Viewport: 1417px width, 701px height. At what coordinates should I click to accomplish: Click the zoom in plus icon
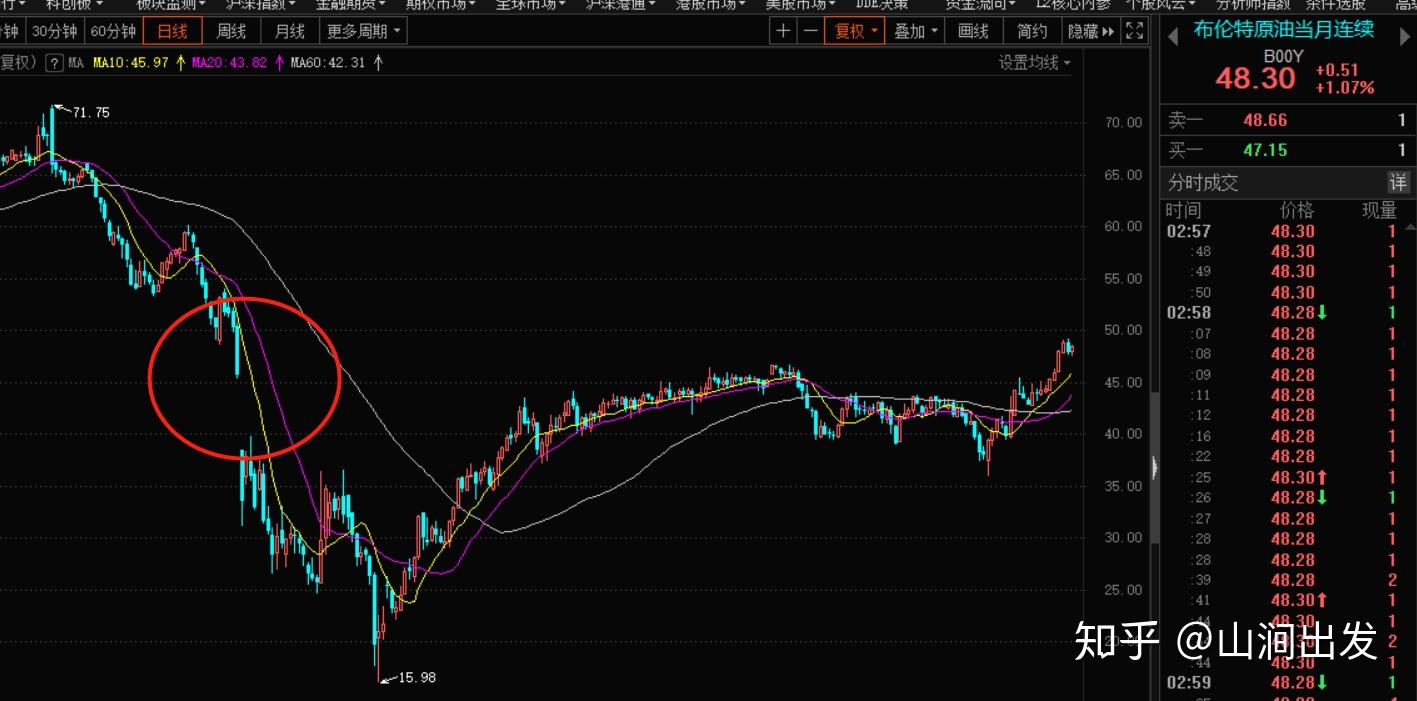coord(783,31)
